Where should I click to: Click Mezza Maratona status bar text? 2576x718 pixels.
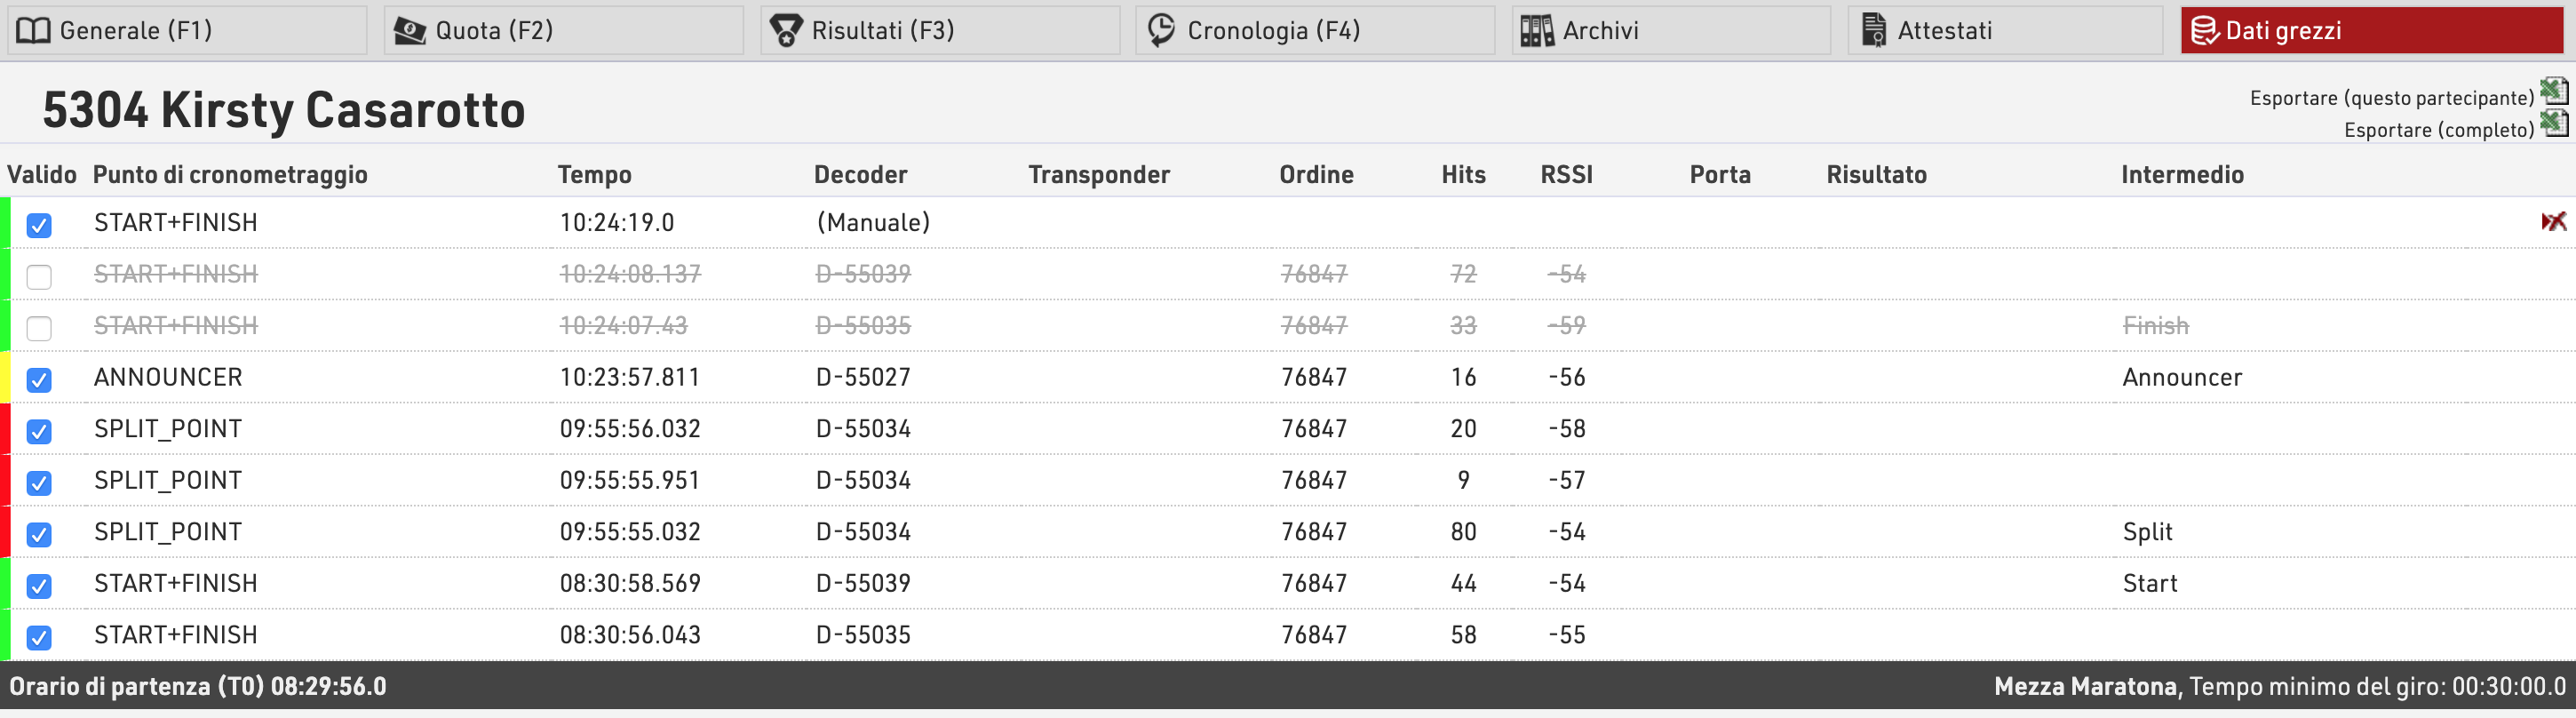point(2085,686)
